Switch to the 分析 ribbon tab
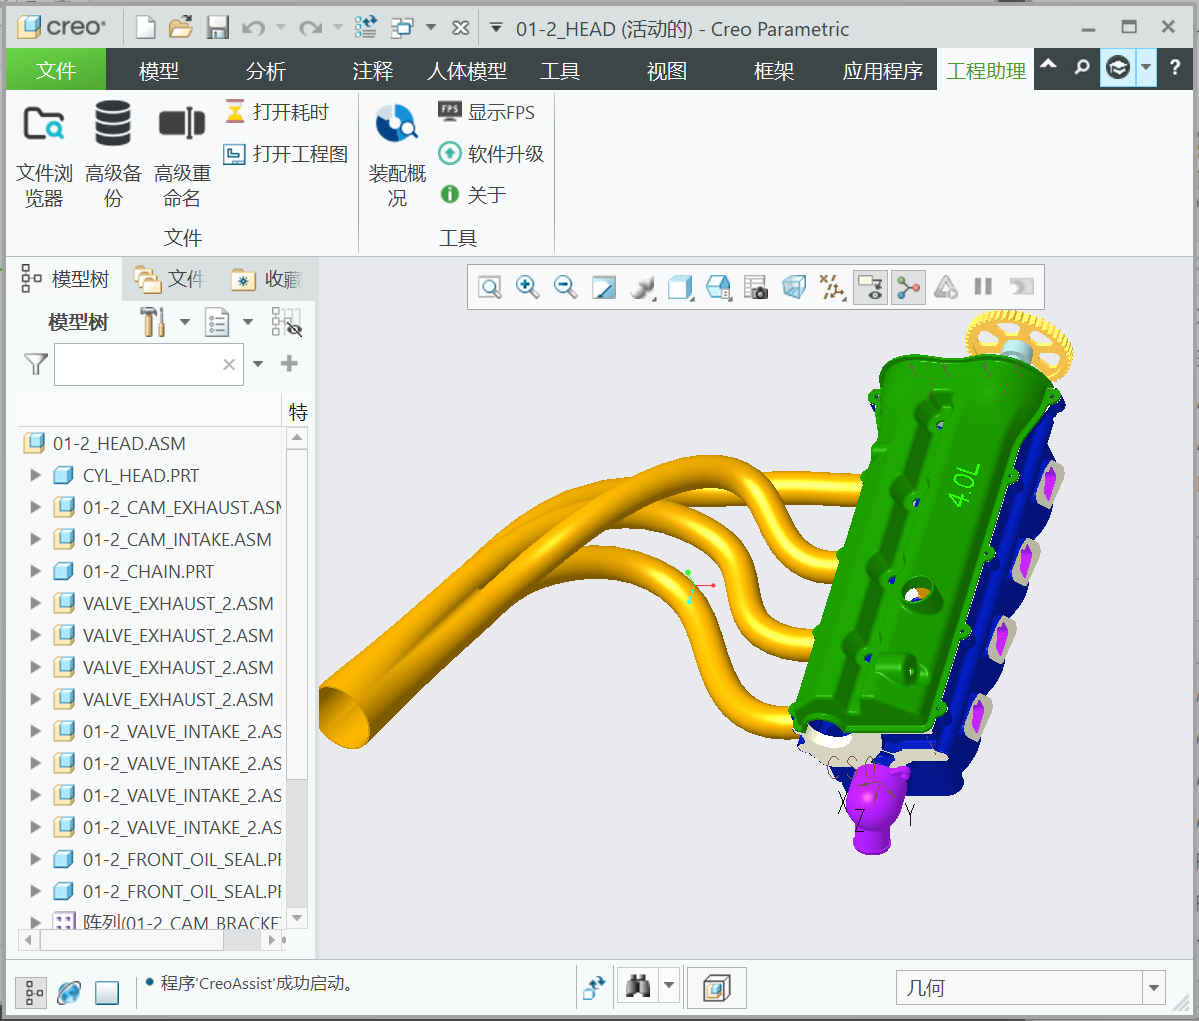The width and height of the screenshot is (1199, 1021). pos(265,71)
